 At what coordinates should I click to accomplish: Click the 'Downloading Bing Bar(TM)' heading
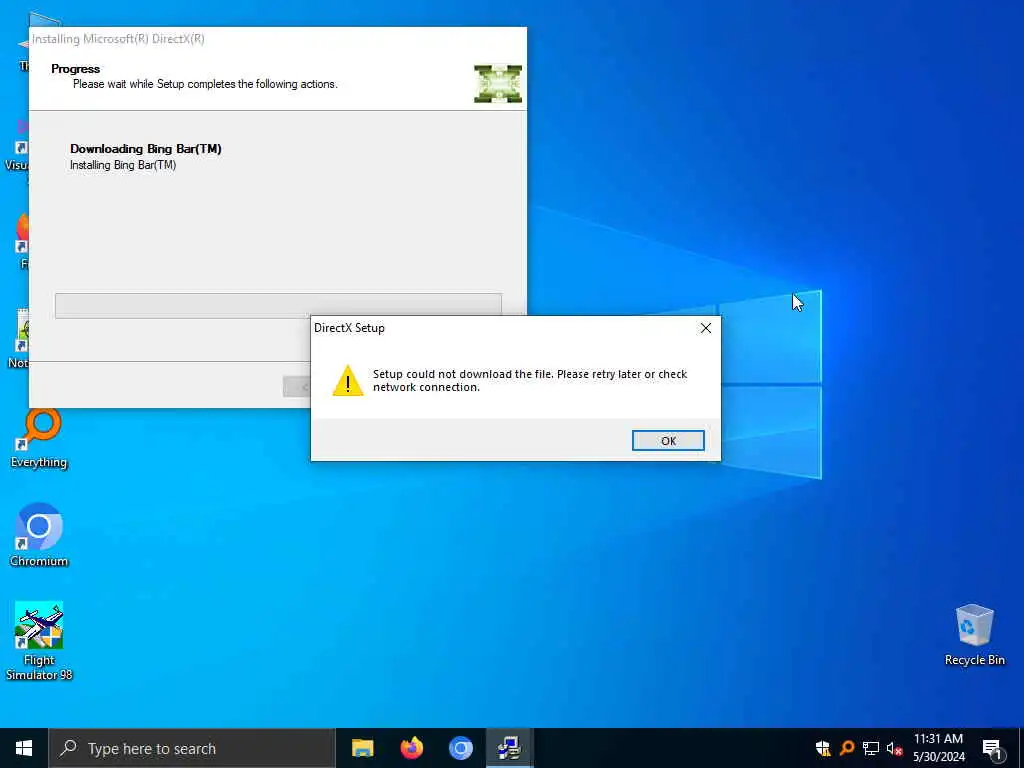coord(146,149)
